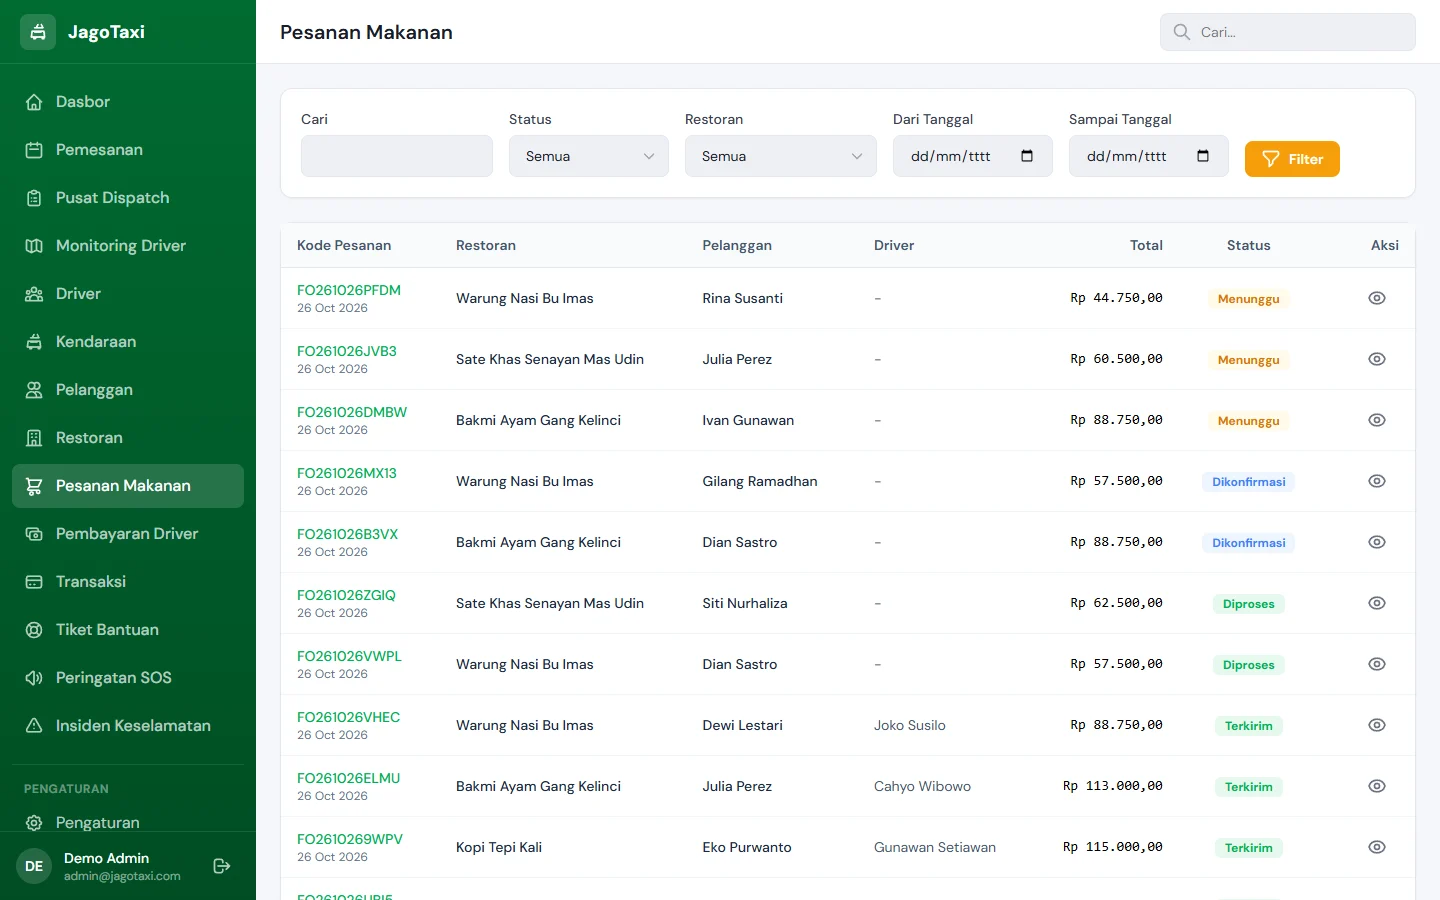Click Dikonfirmasi badge for Gilang Ramadhan
1440x900 pixels.
coord(1248,482)
